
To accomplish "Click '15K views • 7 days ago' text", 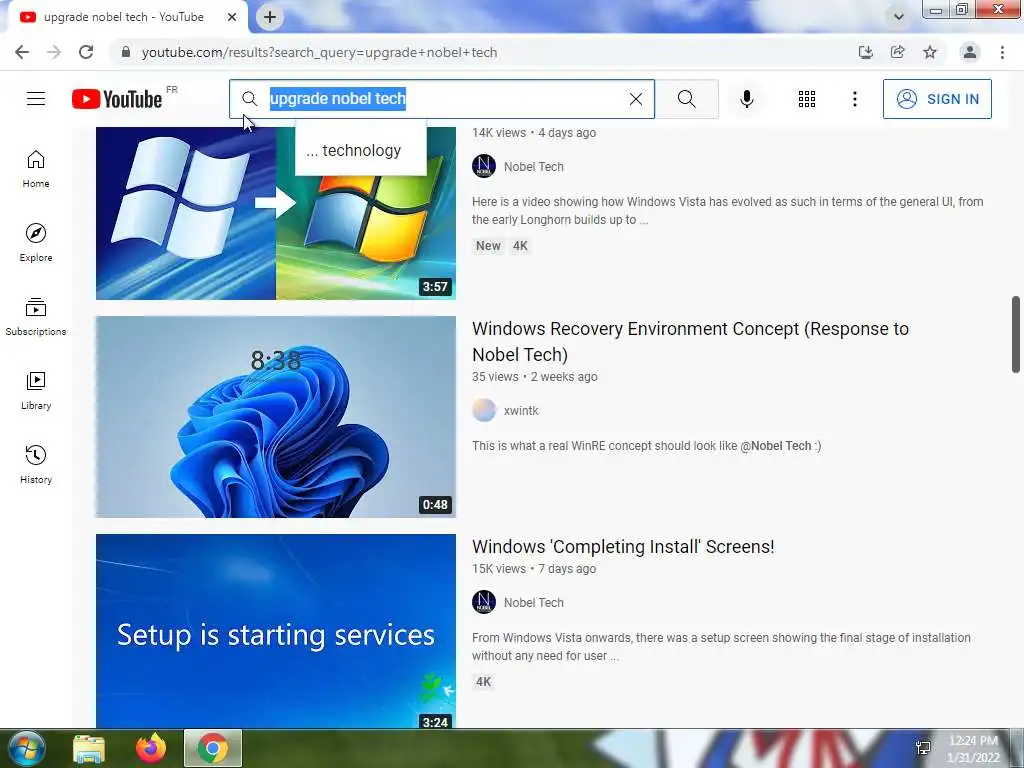I will [x=534, y=569].
